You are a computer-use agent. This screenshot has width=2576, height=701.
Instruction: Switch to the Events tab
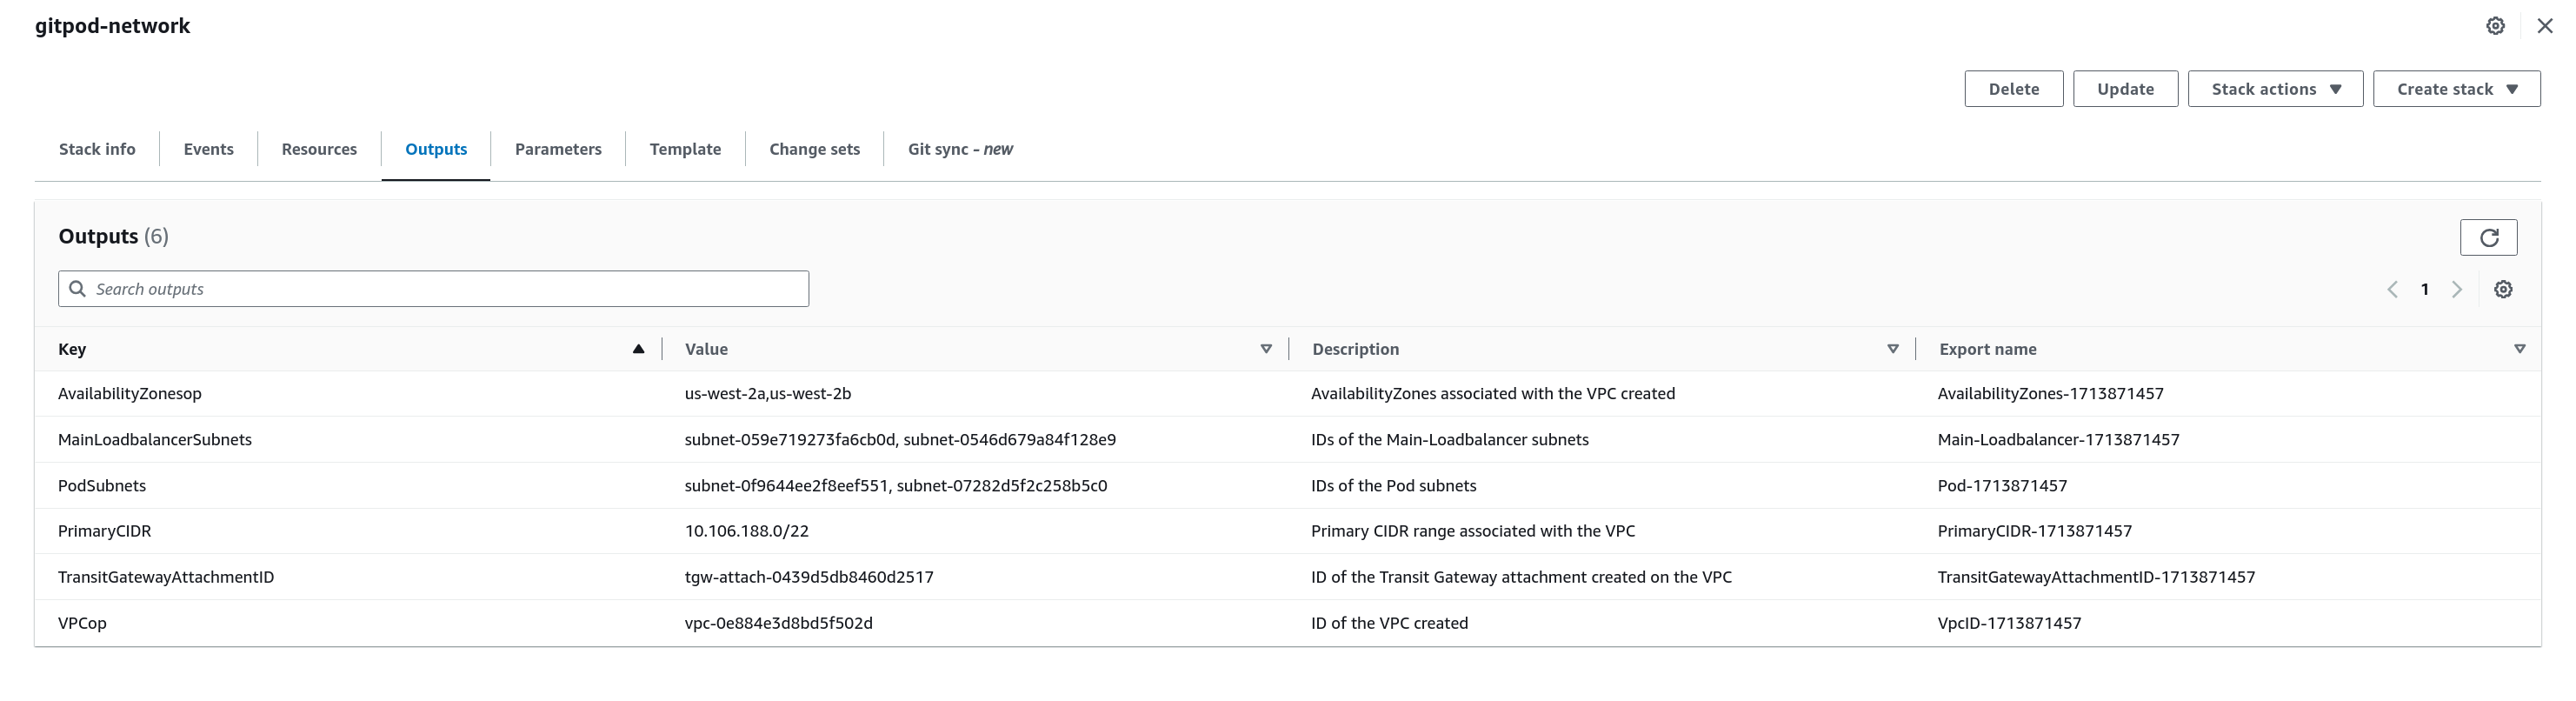click(x=208, y=149)
